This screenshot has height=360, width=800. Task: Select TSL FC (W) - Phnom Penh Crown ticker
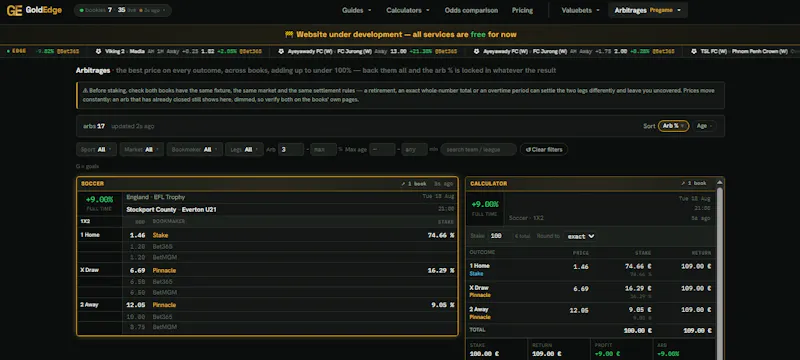point(744,51)
